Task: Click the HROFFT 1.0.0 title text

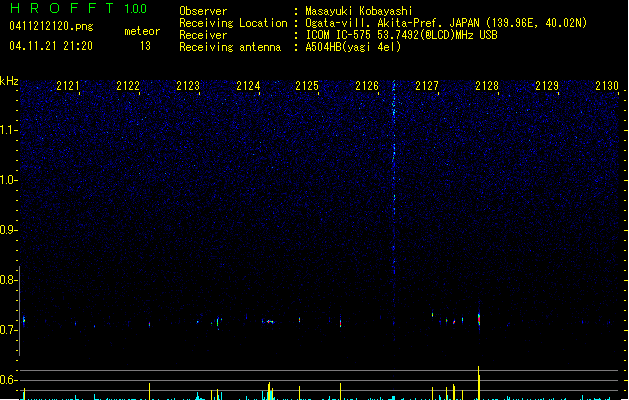Action: [79, 8]
